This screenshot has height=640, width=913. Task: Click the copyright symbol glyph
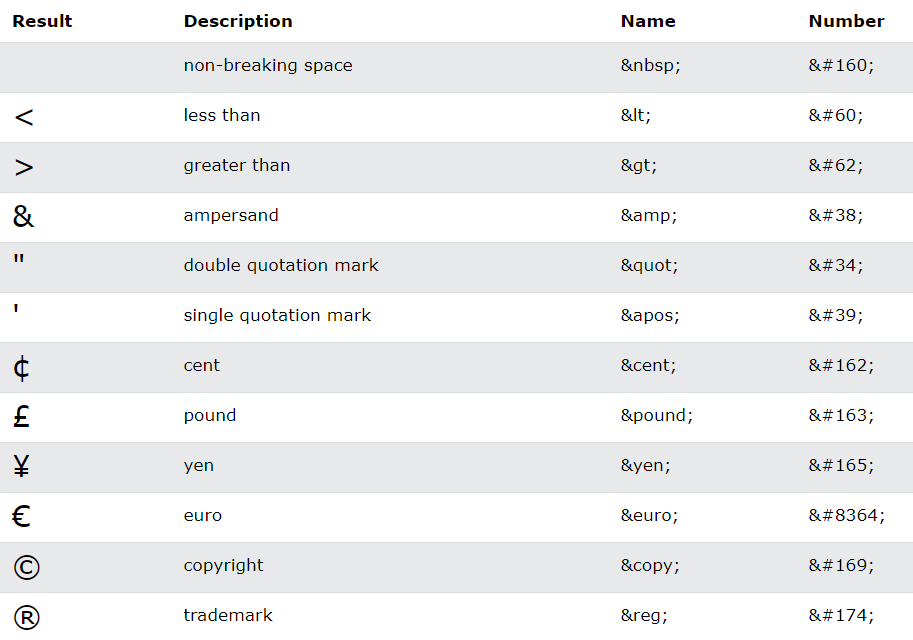pos(27,567)
